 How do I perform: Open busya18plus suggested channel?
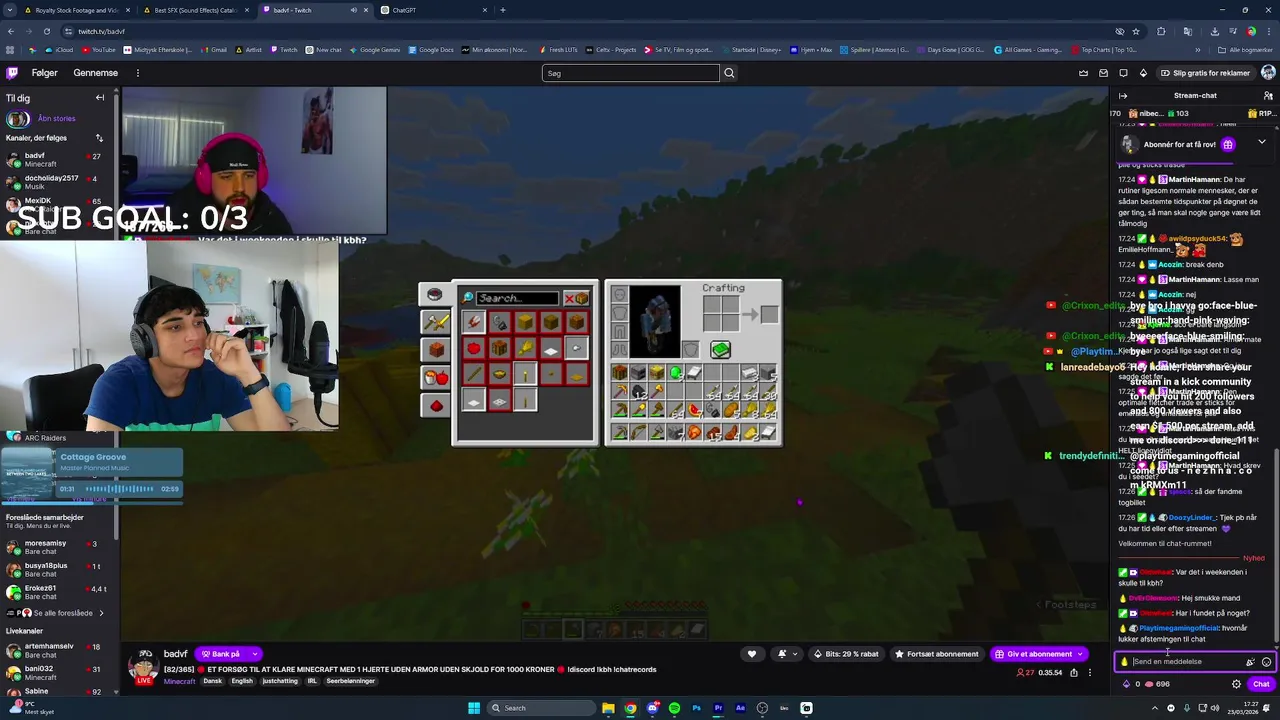coord(56,569)
